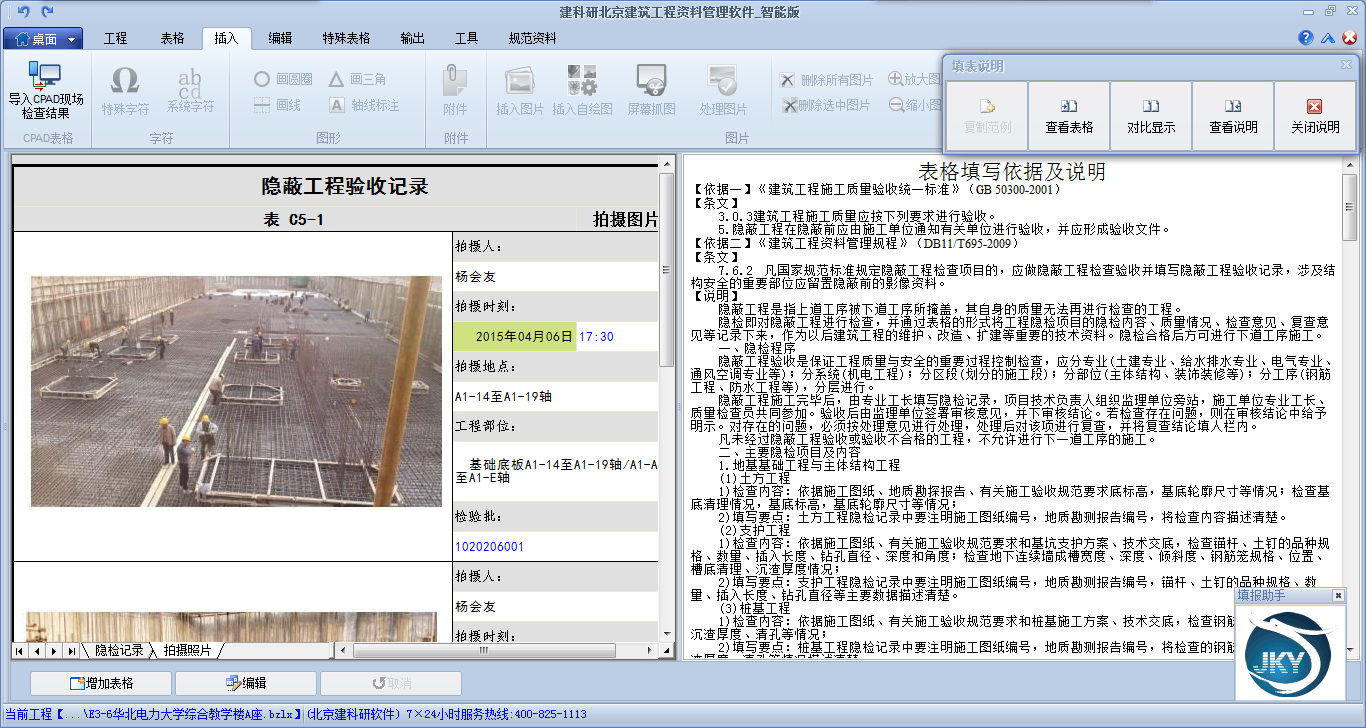Image resolution: width=1366 pixels, height=728 pixels.
Task: Click the date field 2015年04月06日
Action: coord(515,337)
